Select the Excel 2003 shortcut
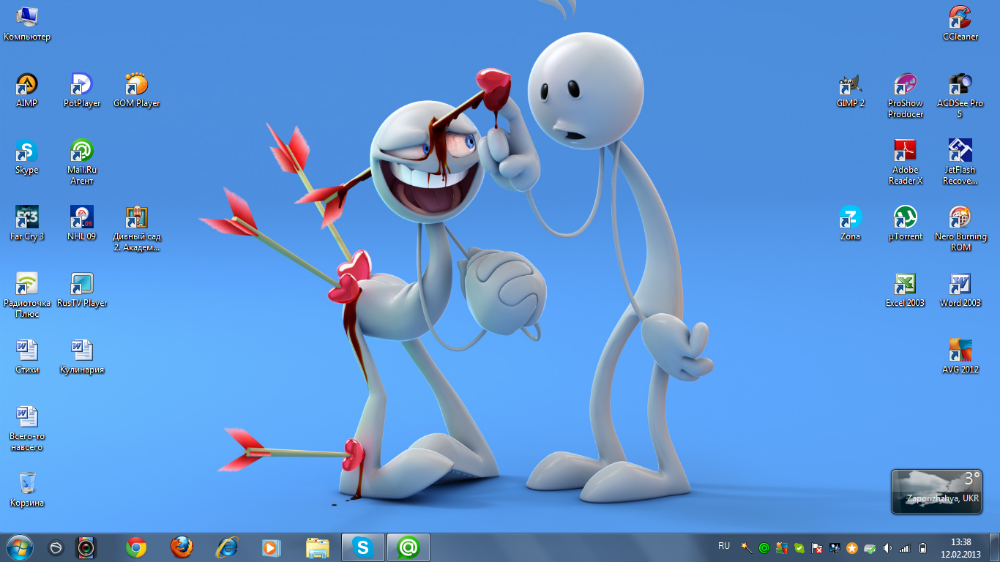1000x562 pixels. coord(906,290)
